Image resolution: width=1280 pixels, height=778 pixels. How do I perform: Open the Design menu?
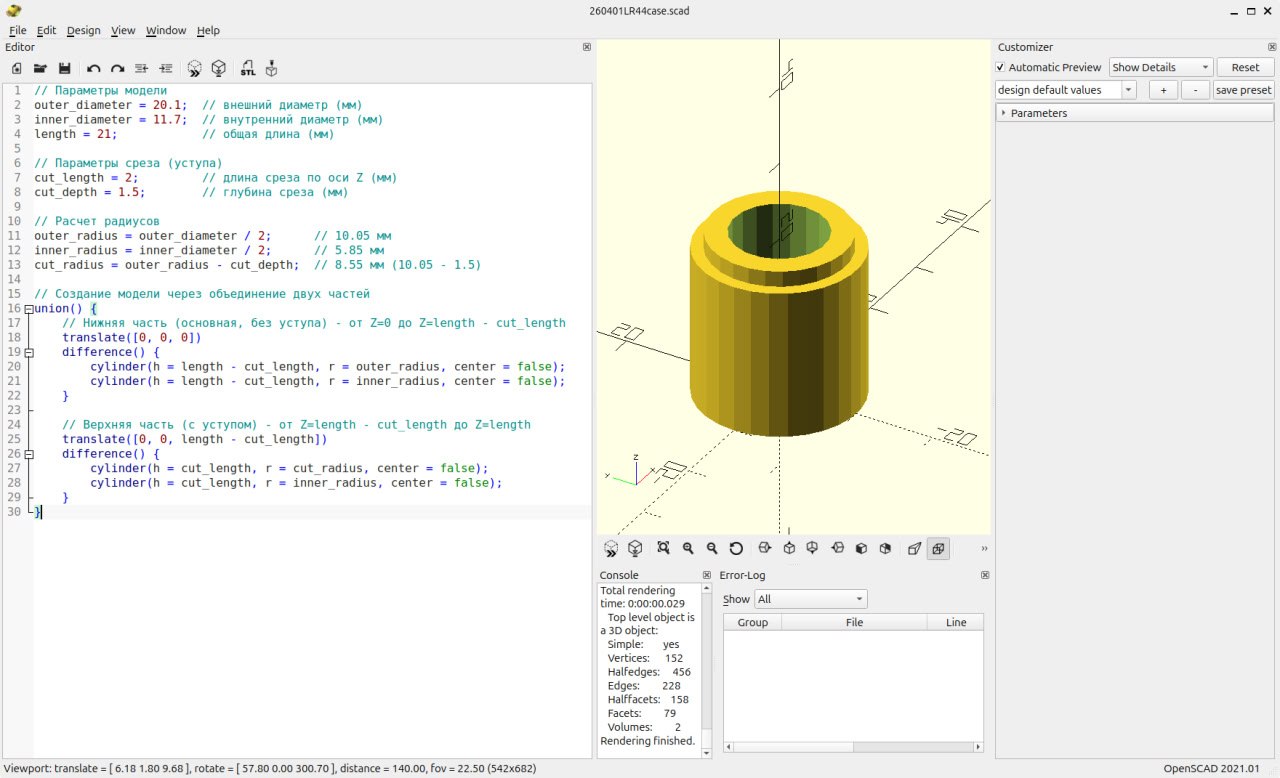pyautogui.click(x=83, y=30)
